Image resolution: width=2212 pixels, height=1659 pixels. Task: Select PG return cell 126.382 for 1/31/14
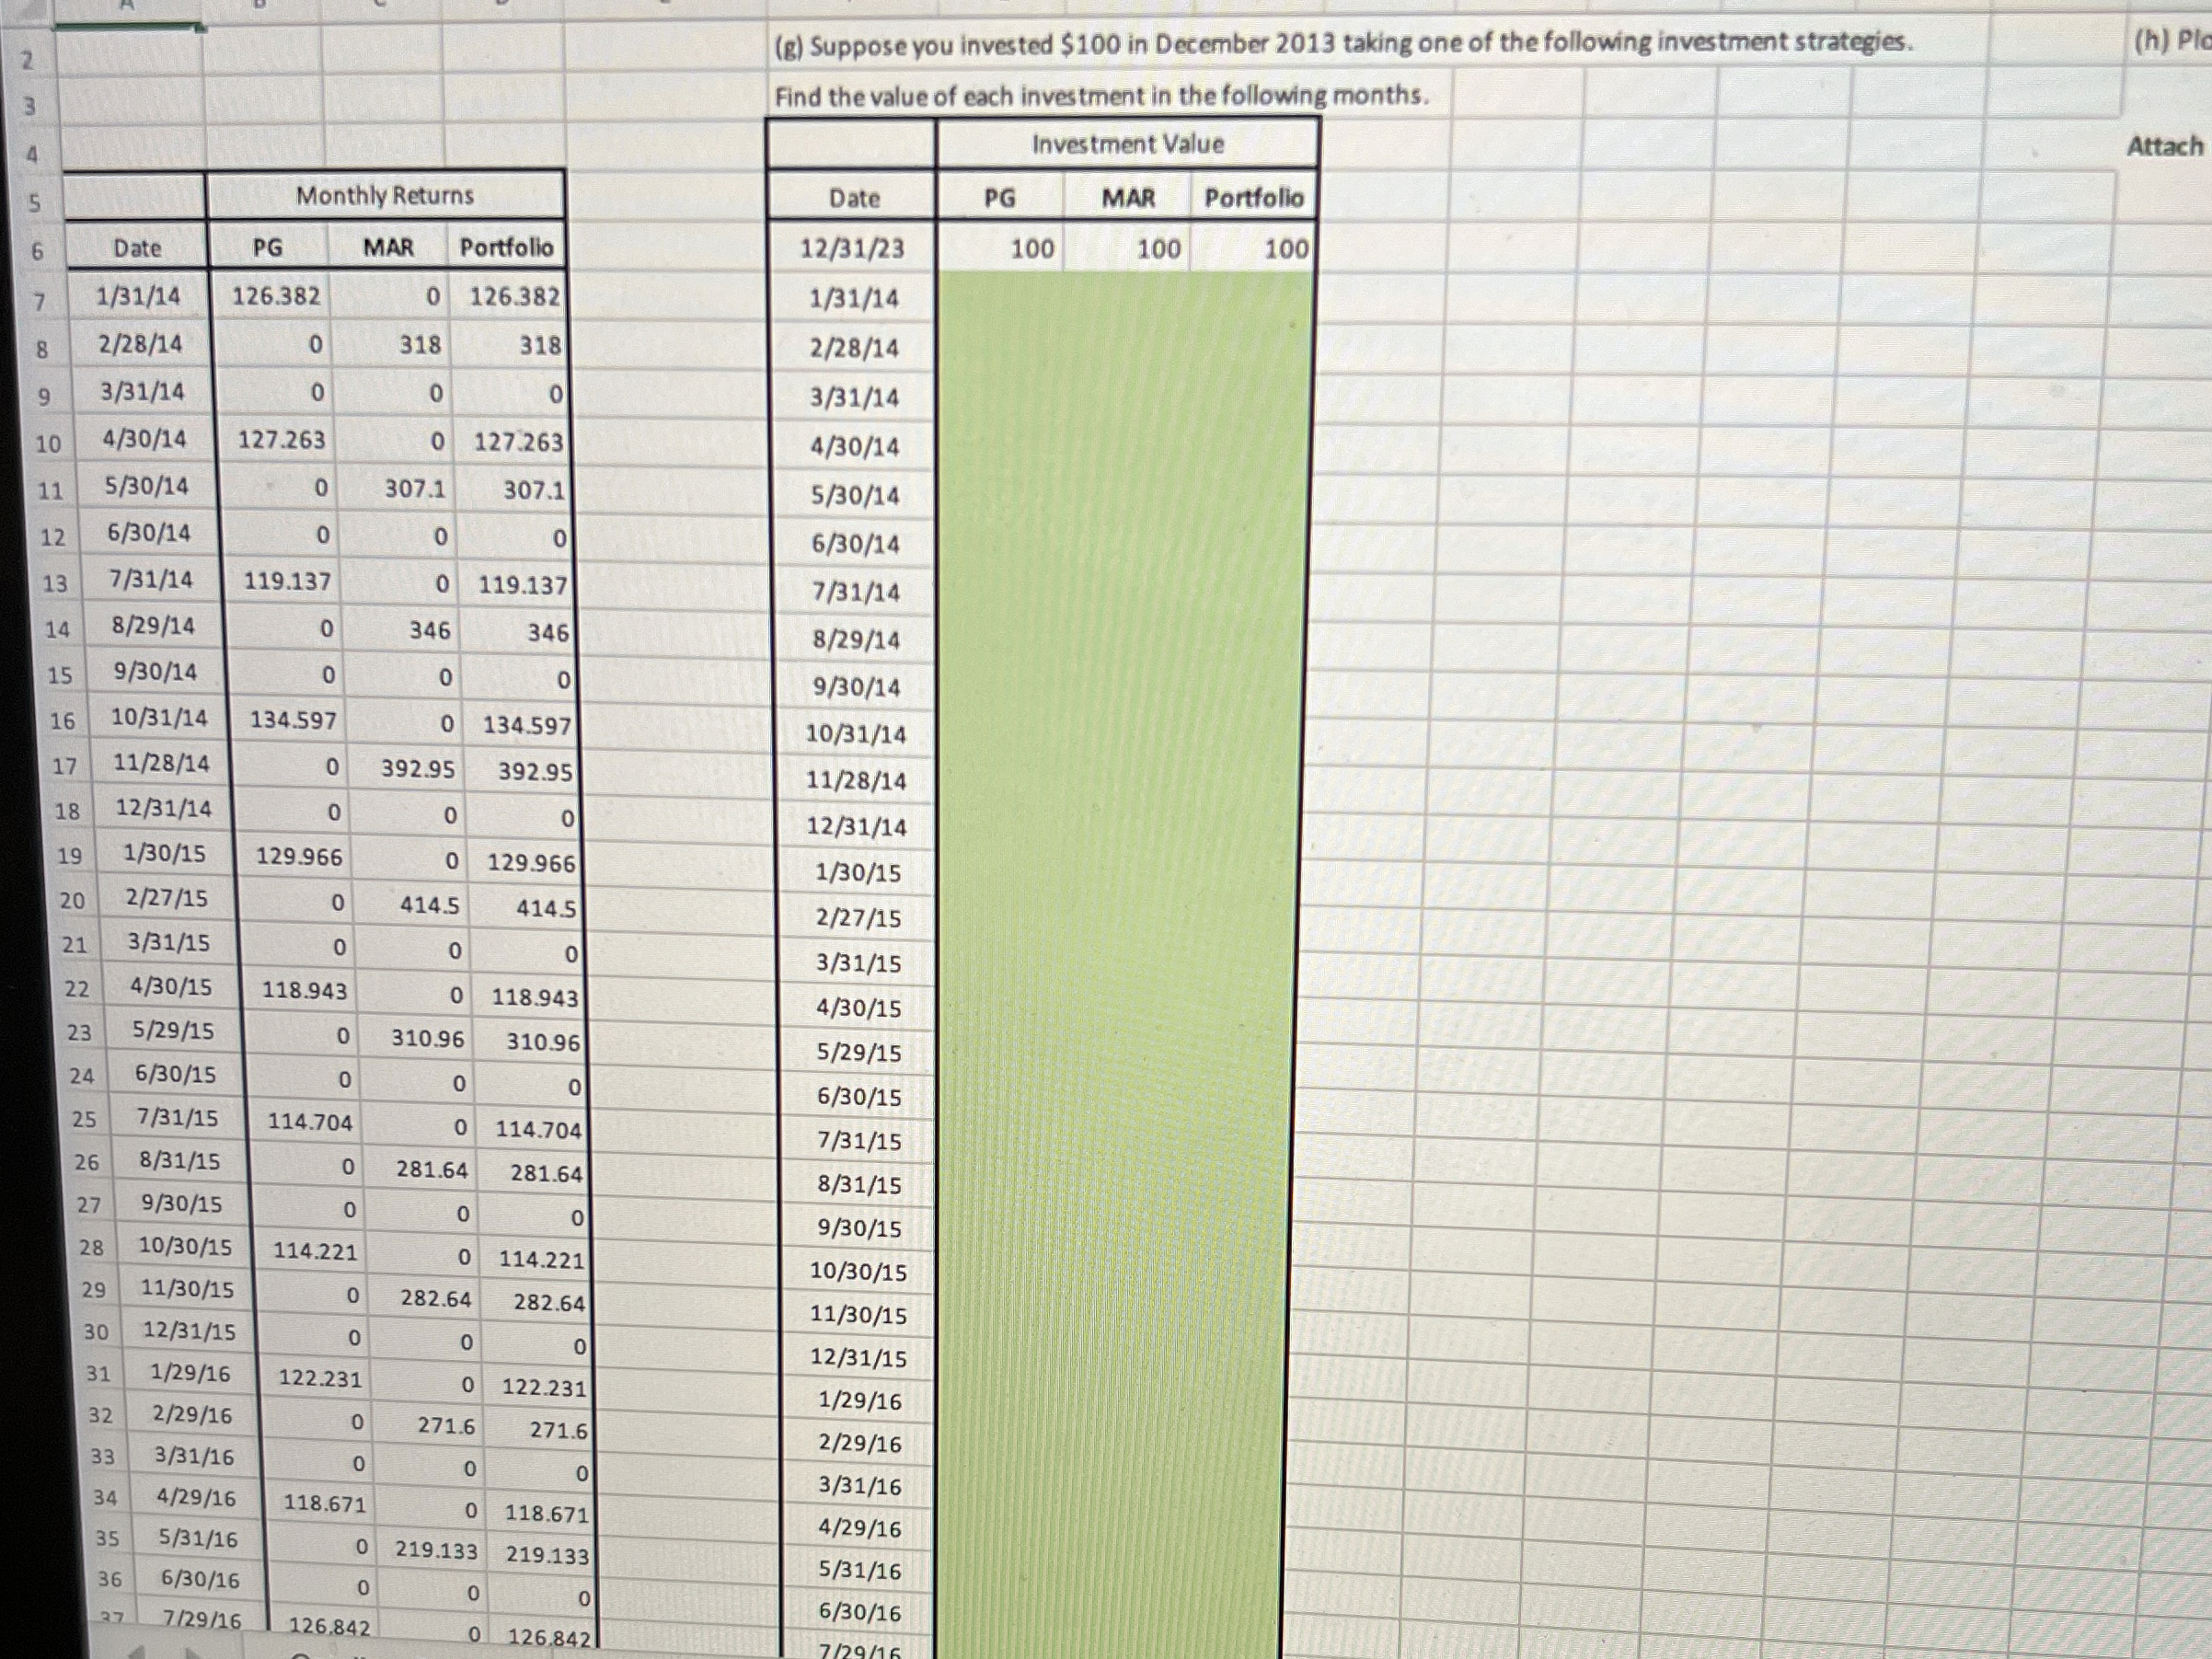276,296
